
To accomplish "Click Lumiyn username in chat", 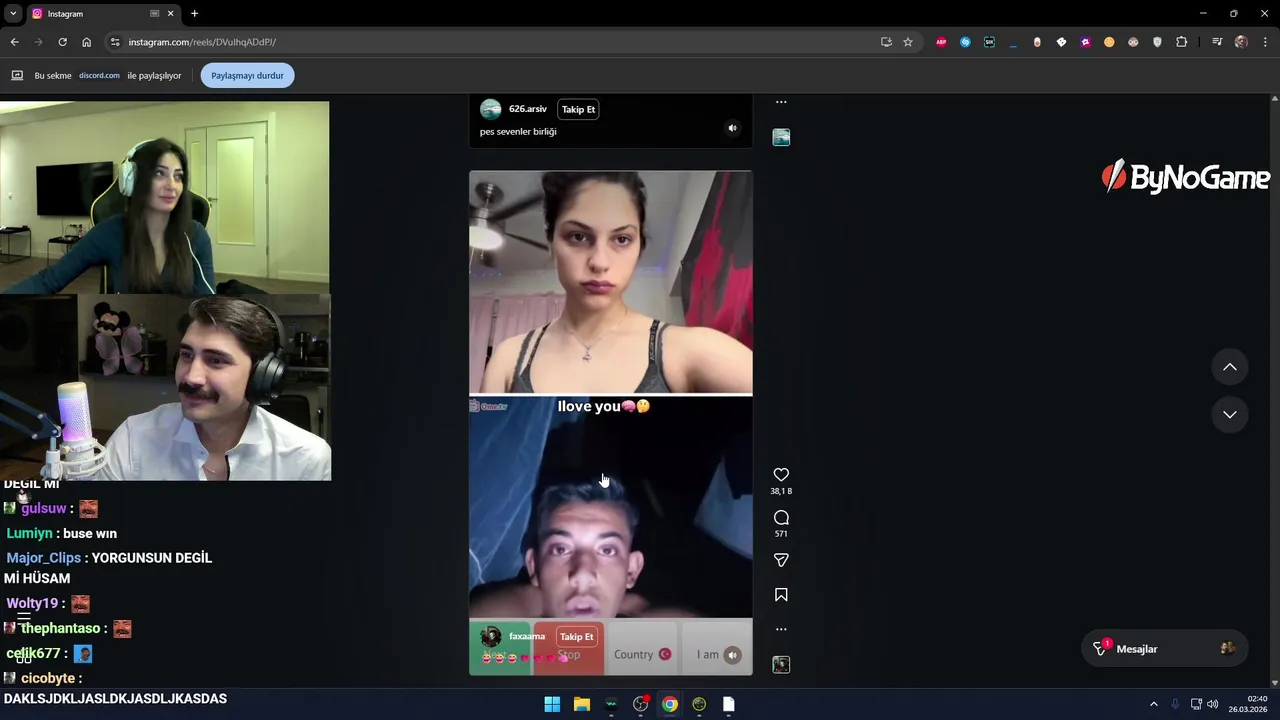I will pyautogui.click(x=29, y=533).
